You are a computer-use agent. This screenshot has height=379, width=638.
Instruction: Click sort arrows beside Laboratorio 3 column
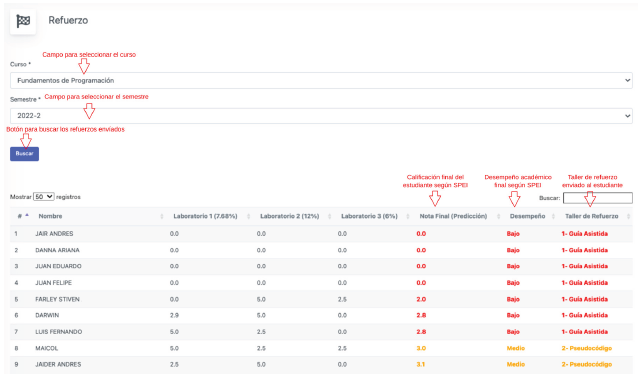click(x=408, y=216)
